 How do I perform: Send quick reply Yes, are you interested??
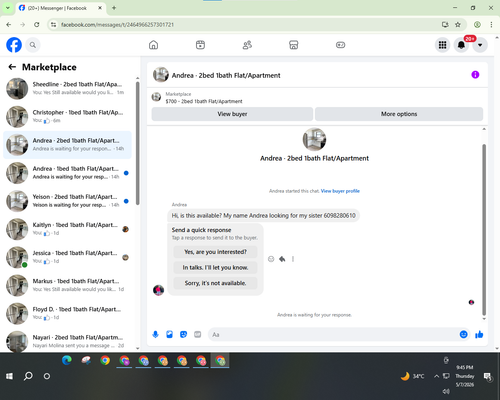pyautogui.click(x=215, y=252)
